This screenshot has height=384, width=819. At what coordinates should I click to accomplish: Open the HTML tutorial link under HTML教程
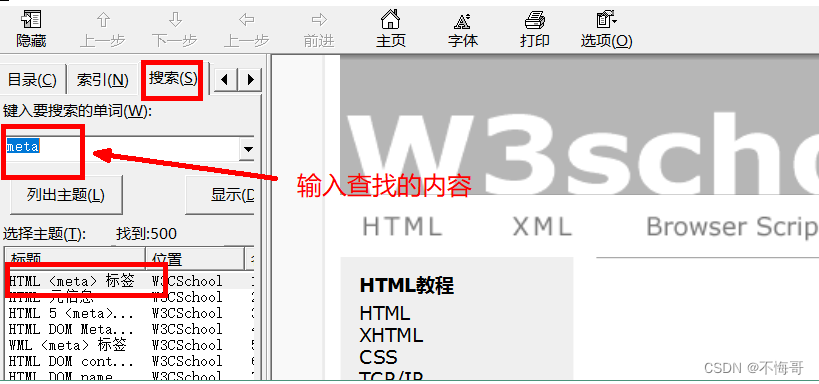(385, 313)
